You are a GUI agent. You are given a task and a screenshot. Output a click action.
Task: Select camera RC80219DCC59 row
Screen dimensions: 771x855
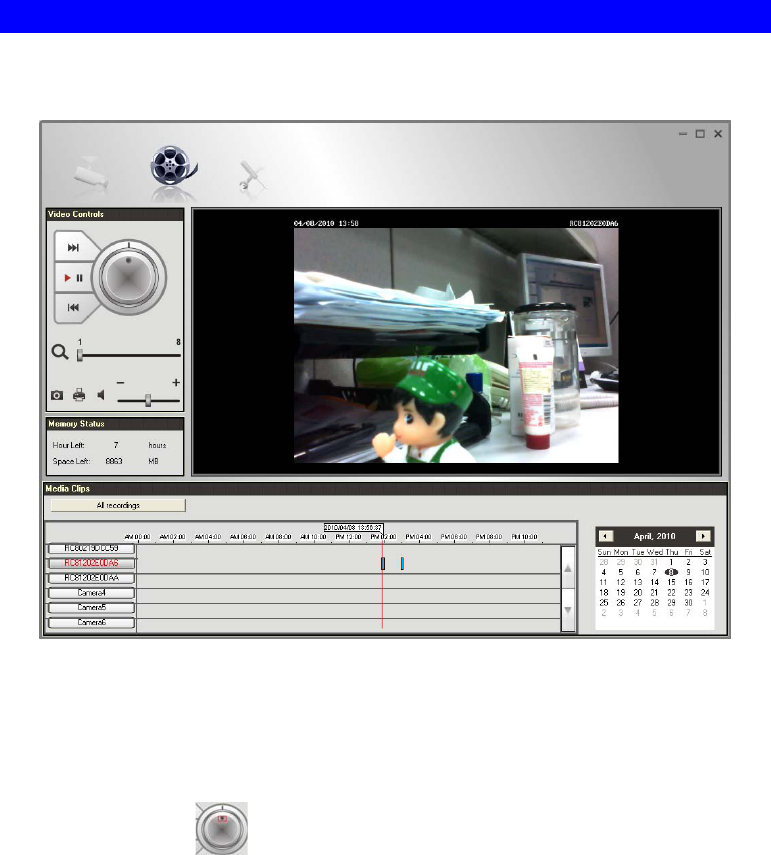coord(91,549)
